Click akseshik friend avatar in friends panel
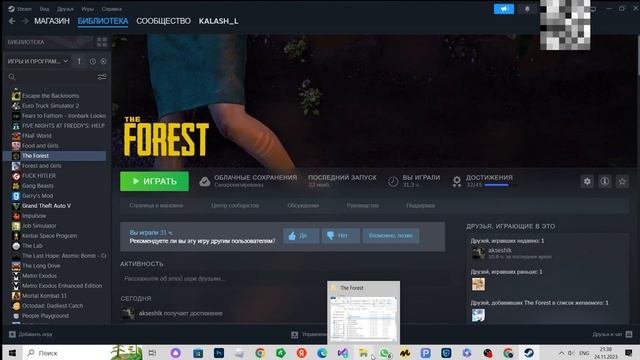The image size is (640, 360). (478, 253)
